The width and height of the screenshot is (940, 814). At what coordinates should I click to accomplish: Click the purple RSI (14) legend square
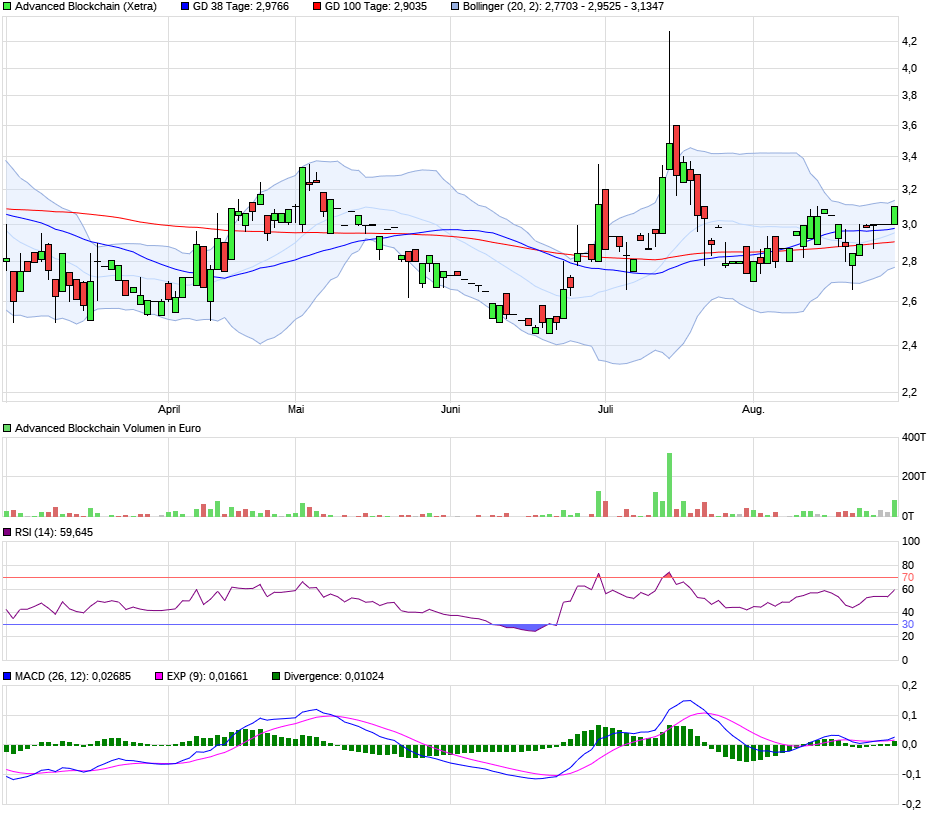(8, 532)
